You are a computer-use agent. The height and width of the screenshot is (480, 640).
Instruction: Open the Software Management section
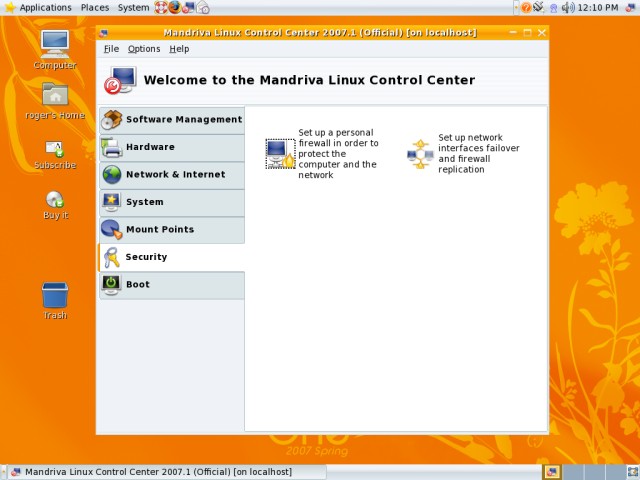(x=172, y=120)
